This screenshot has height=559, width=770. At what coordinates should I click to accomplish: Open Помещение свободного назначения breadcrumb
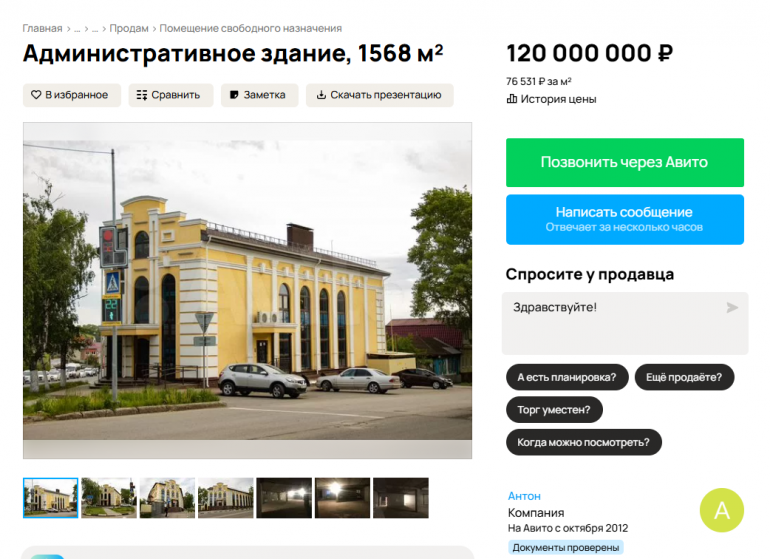250,28
